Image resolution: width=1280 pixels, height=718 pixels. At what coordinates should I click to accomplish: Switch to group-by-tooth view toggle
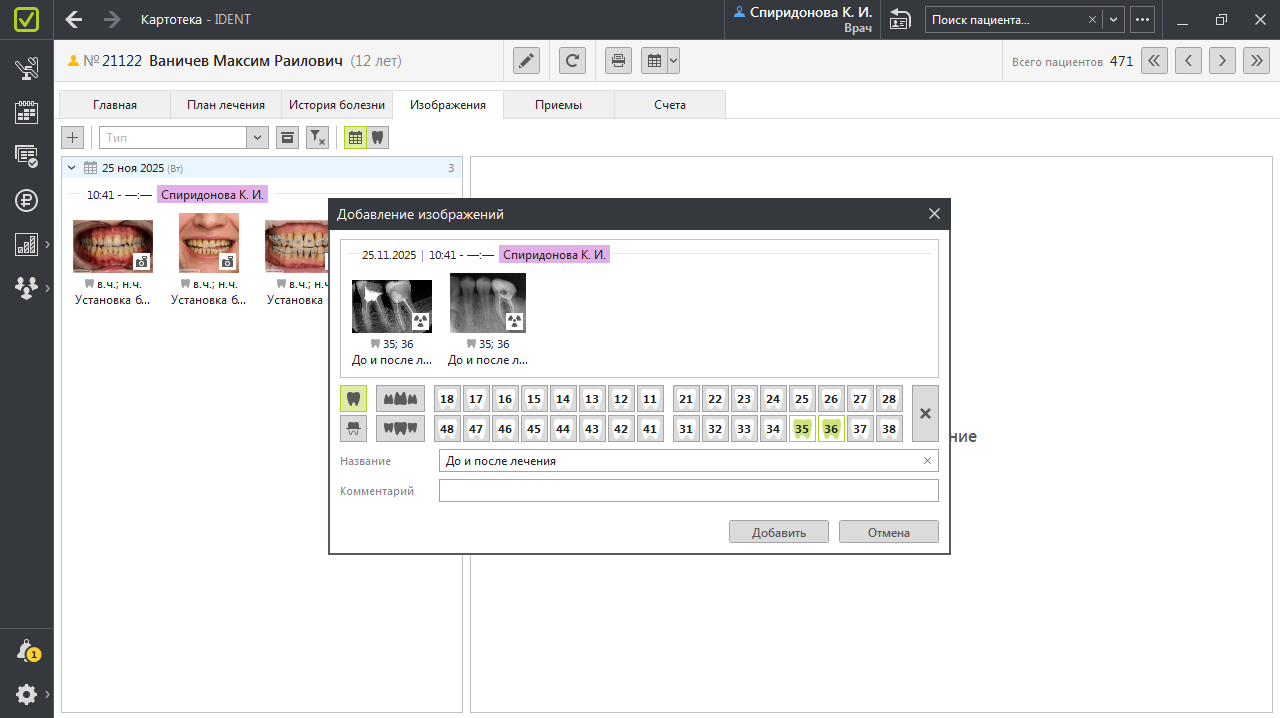[377, 138]
